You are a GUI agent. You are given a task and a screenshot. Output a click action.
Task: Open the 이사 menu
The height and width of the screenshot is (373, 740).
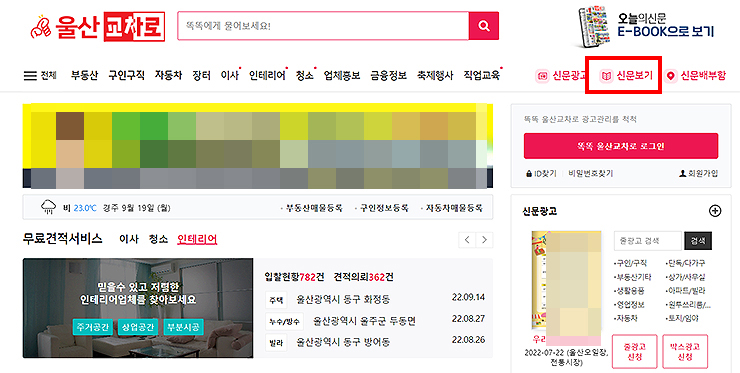point(230,76)
